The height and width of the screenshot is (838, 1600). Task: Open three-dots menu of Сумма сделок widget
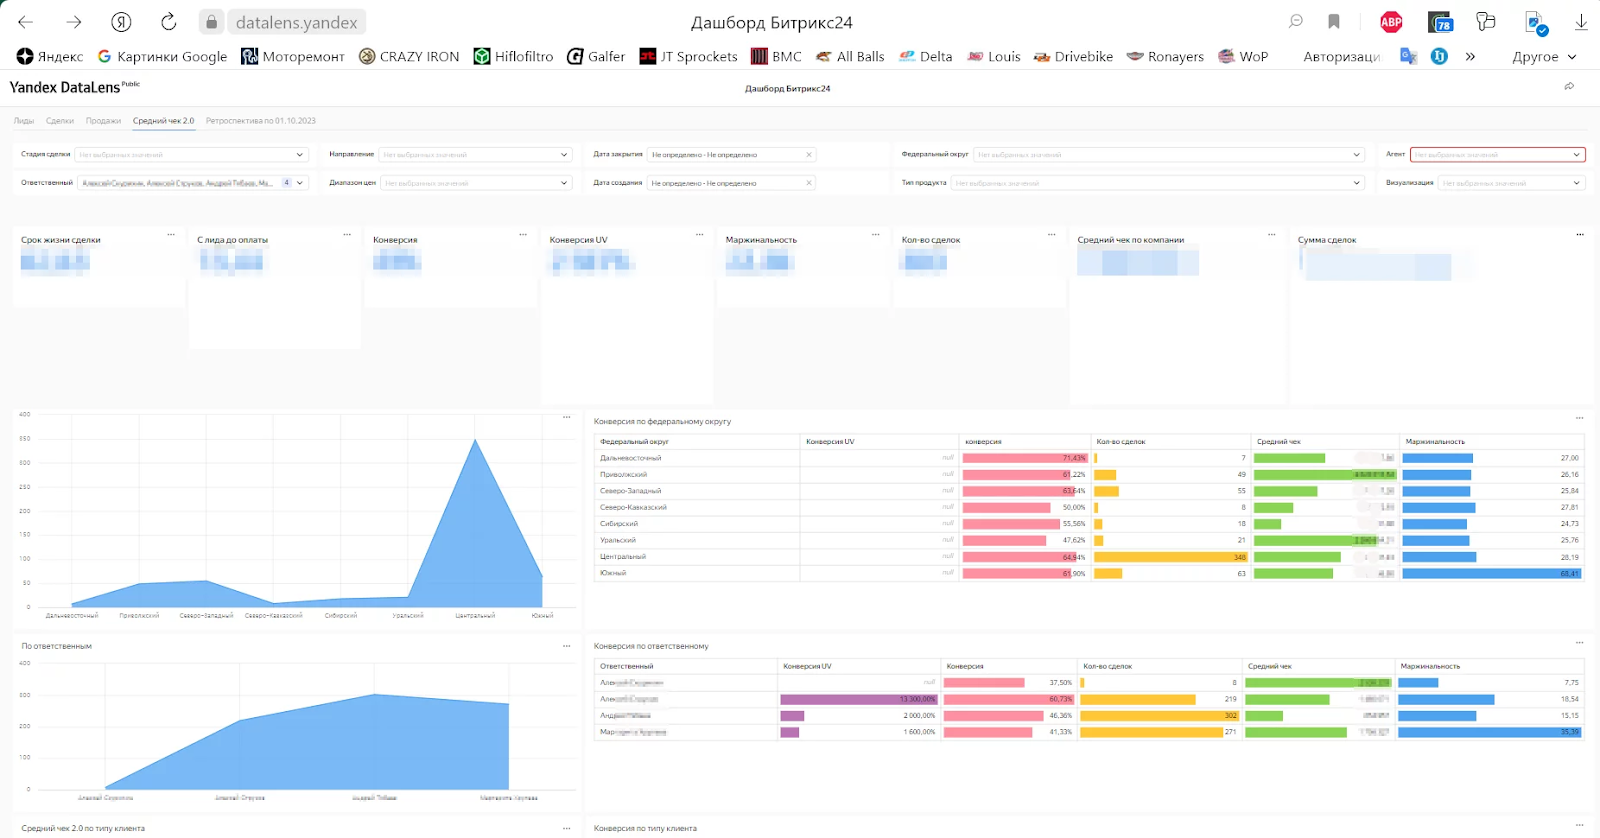pos(1580,235)
